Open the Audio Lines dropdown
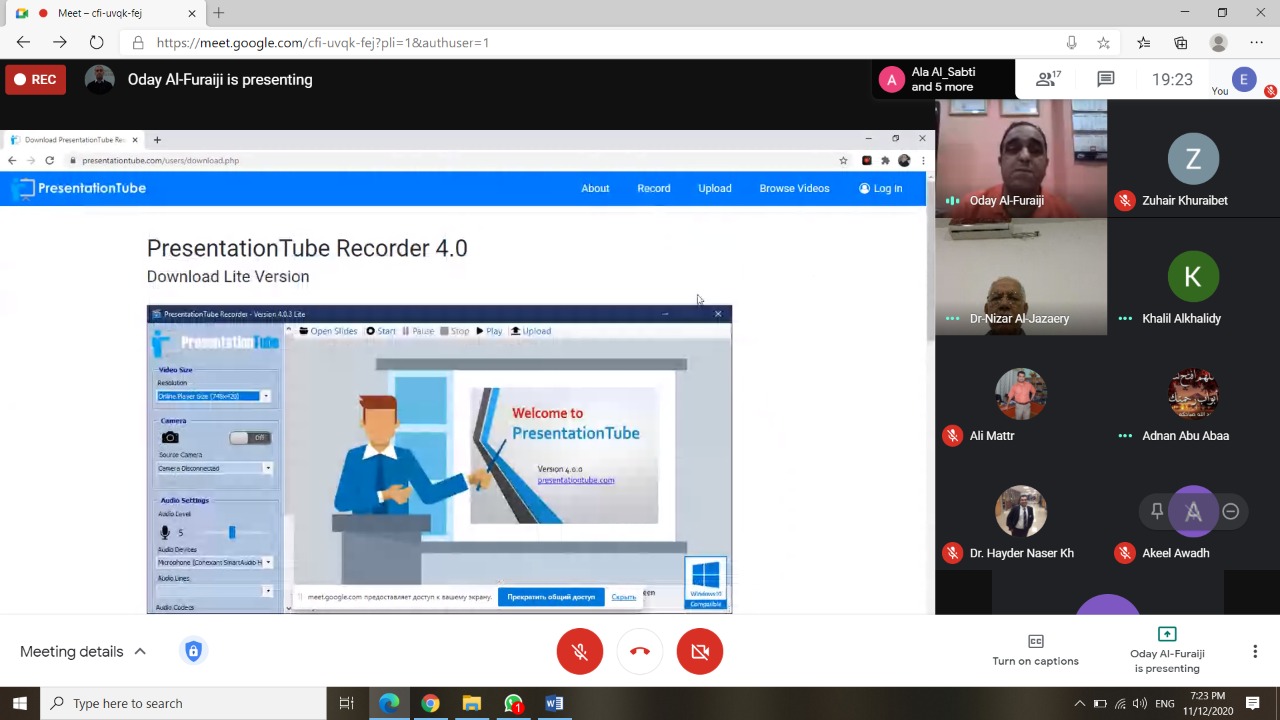Image resolution: width=1280 pixels, height=720 pixels. coord(214,591)
